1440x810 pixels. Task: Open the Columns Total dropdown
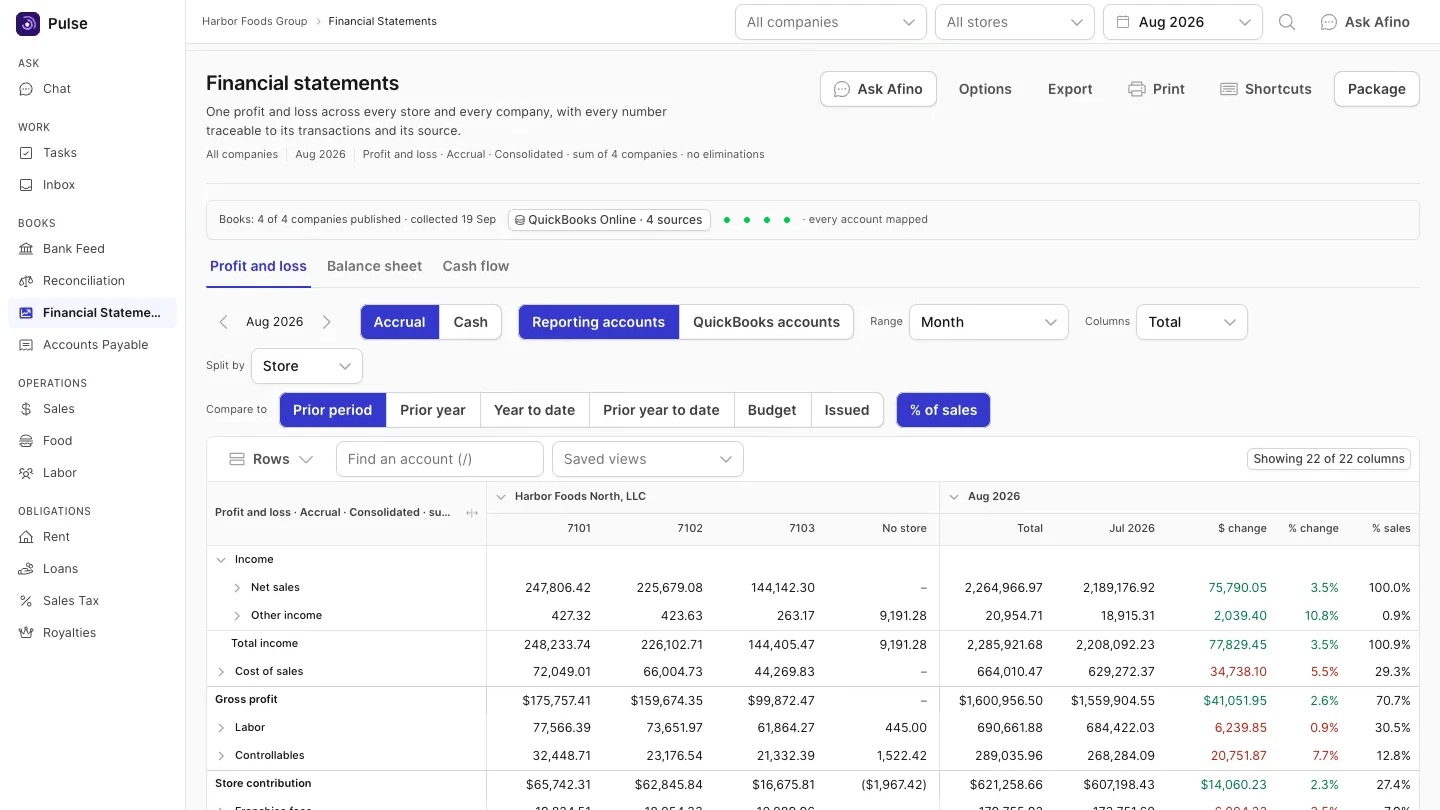click(1192, 322)
